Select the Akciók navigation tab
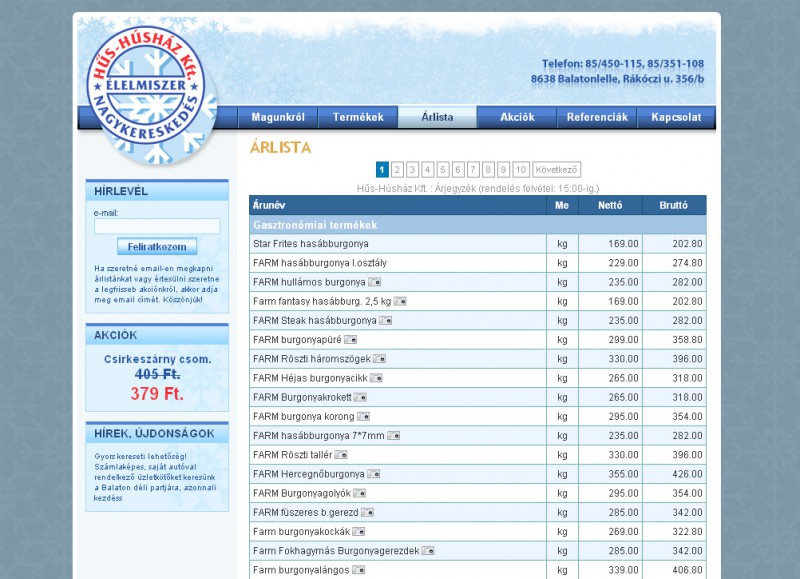The height and width of the screenshot is (579, 800). [x=517, y=117]
